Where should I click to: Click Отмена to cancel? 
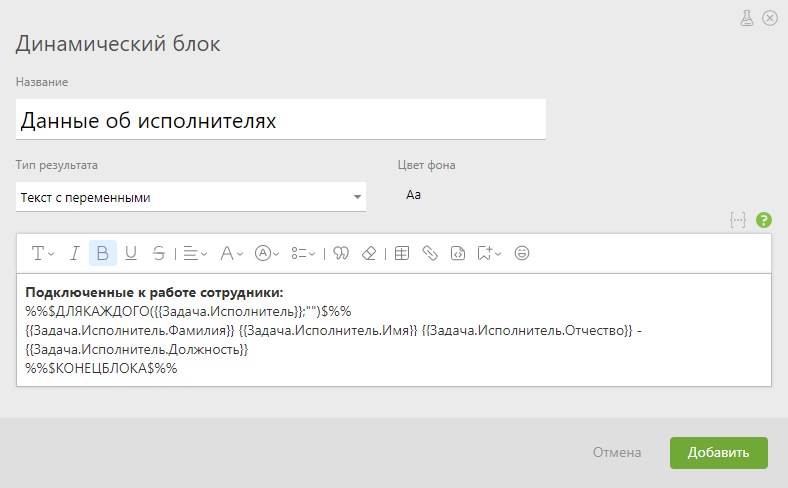(617, 452)
